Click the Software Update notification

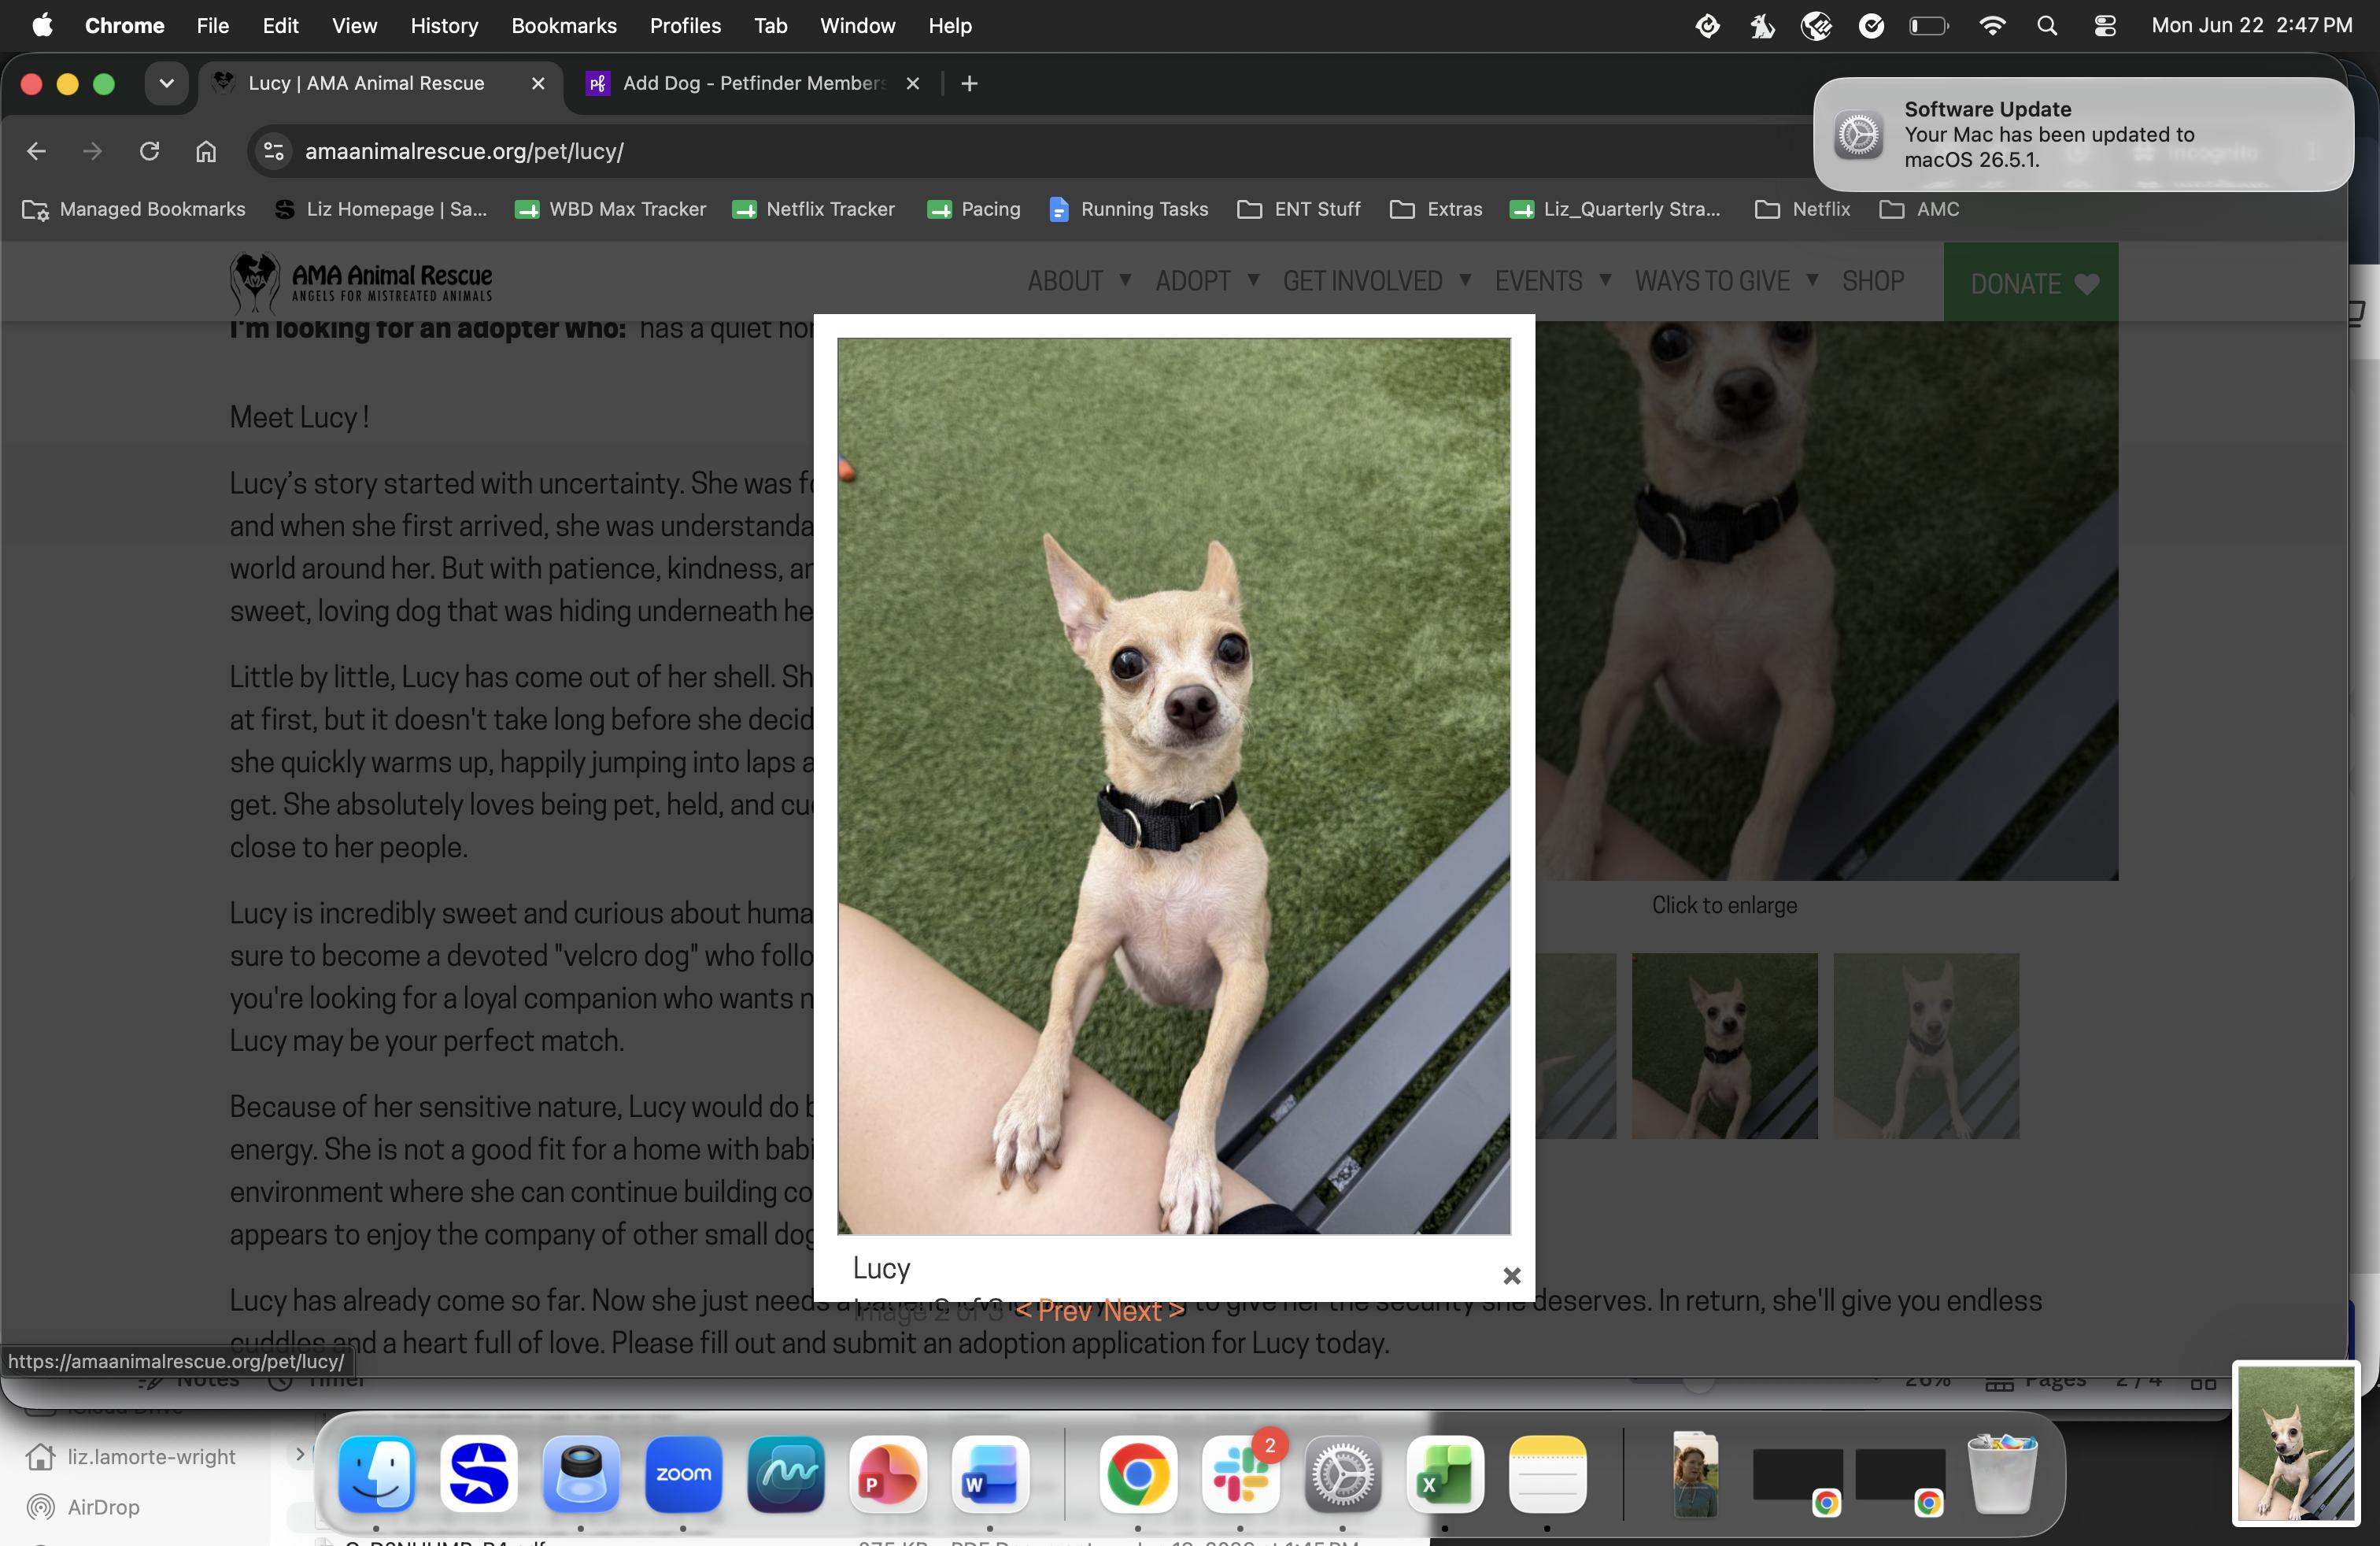(x=2083, y=134)
